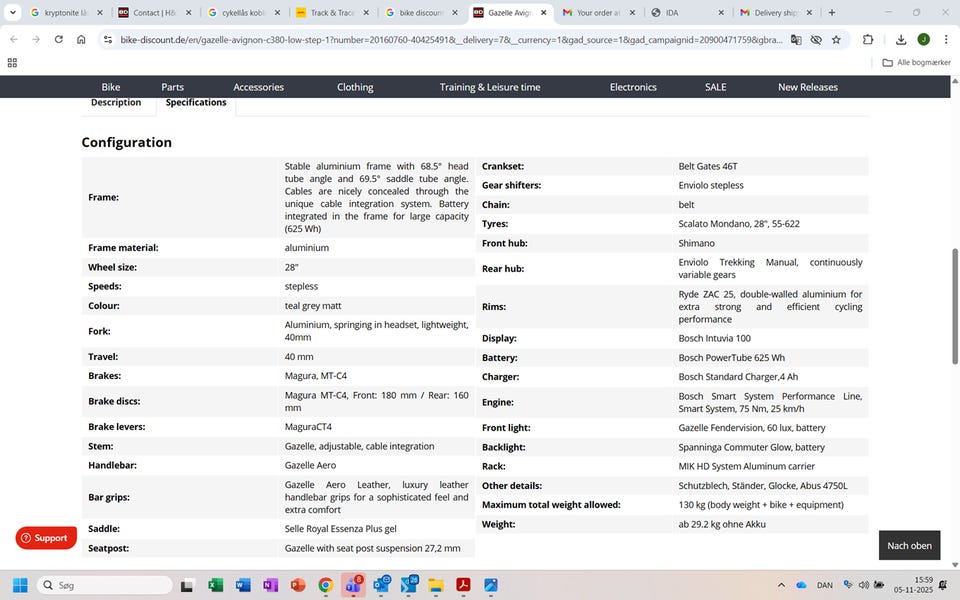Open the DAN language indicator
The image size is (960, 600).
click(x=825, y=585)
